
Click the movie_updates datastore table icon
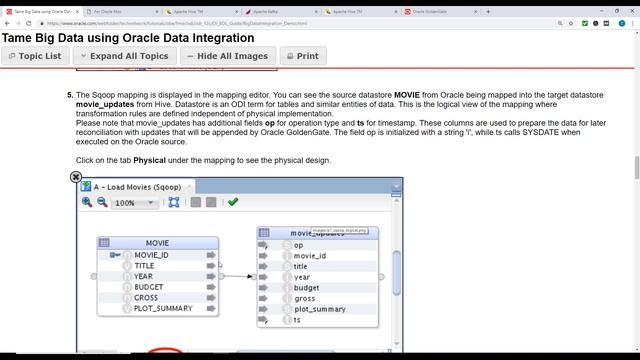(264, 233)
